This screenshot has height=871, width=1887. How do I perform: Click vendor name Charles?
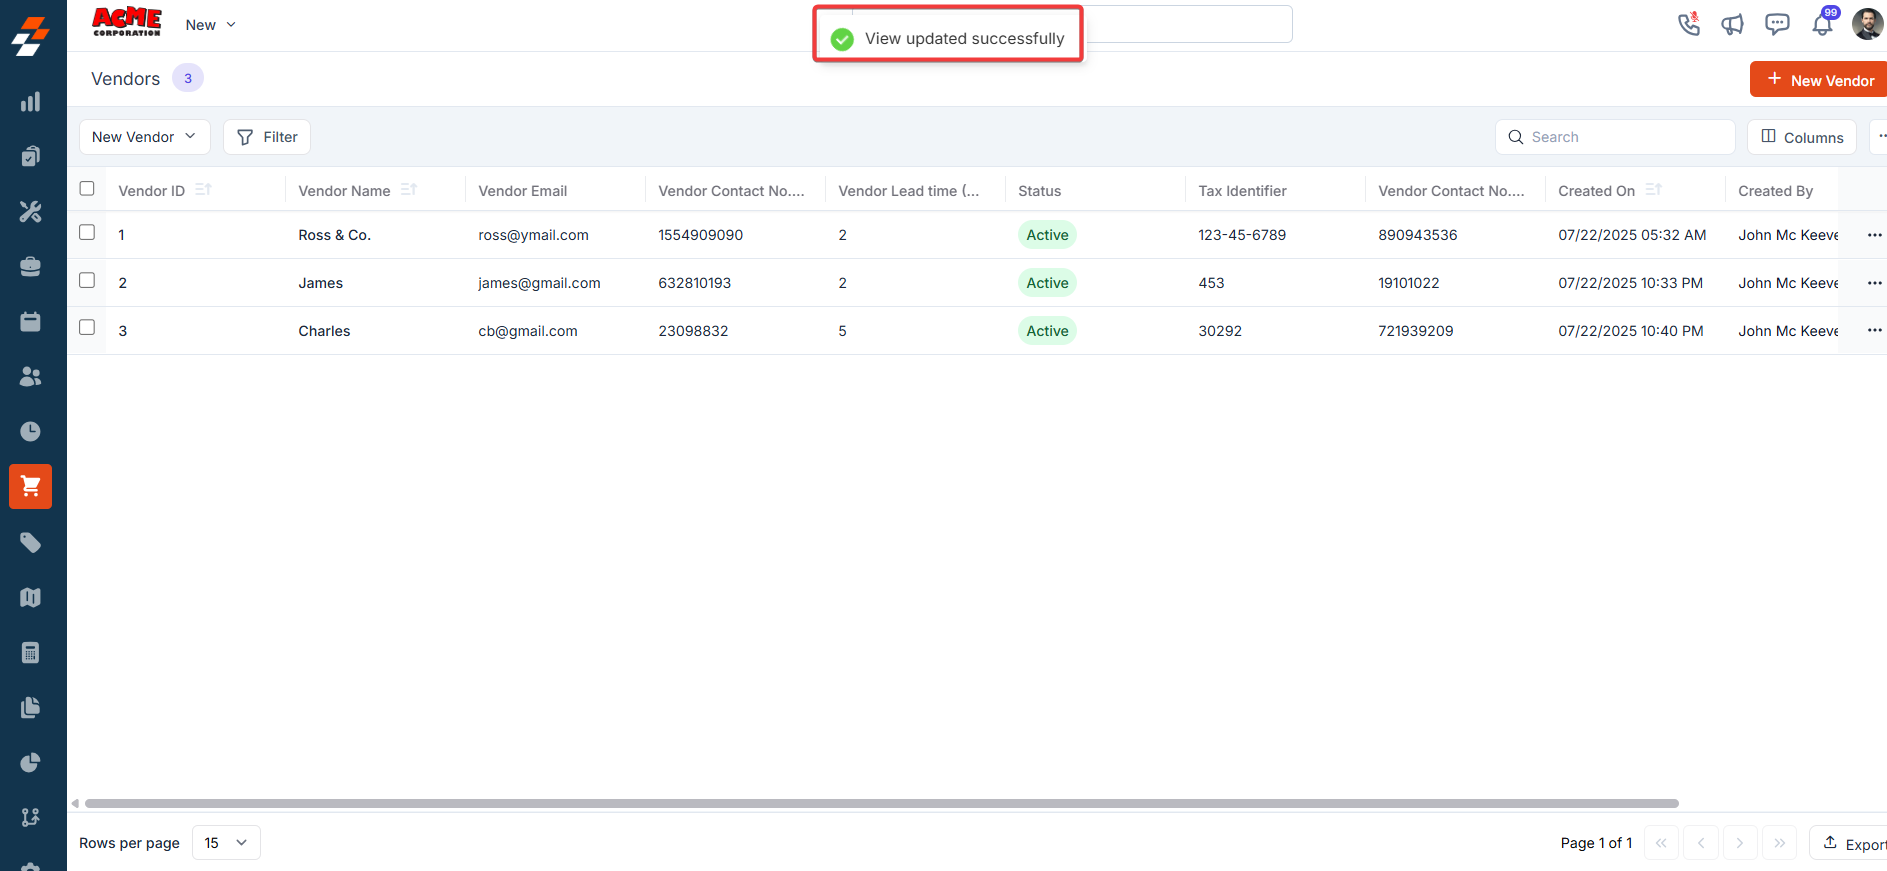pos(324,331)
